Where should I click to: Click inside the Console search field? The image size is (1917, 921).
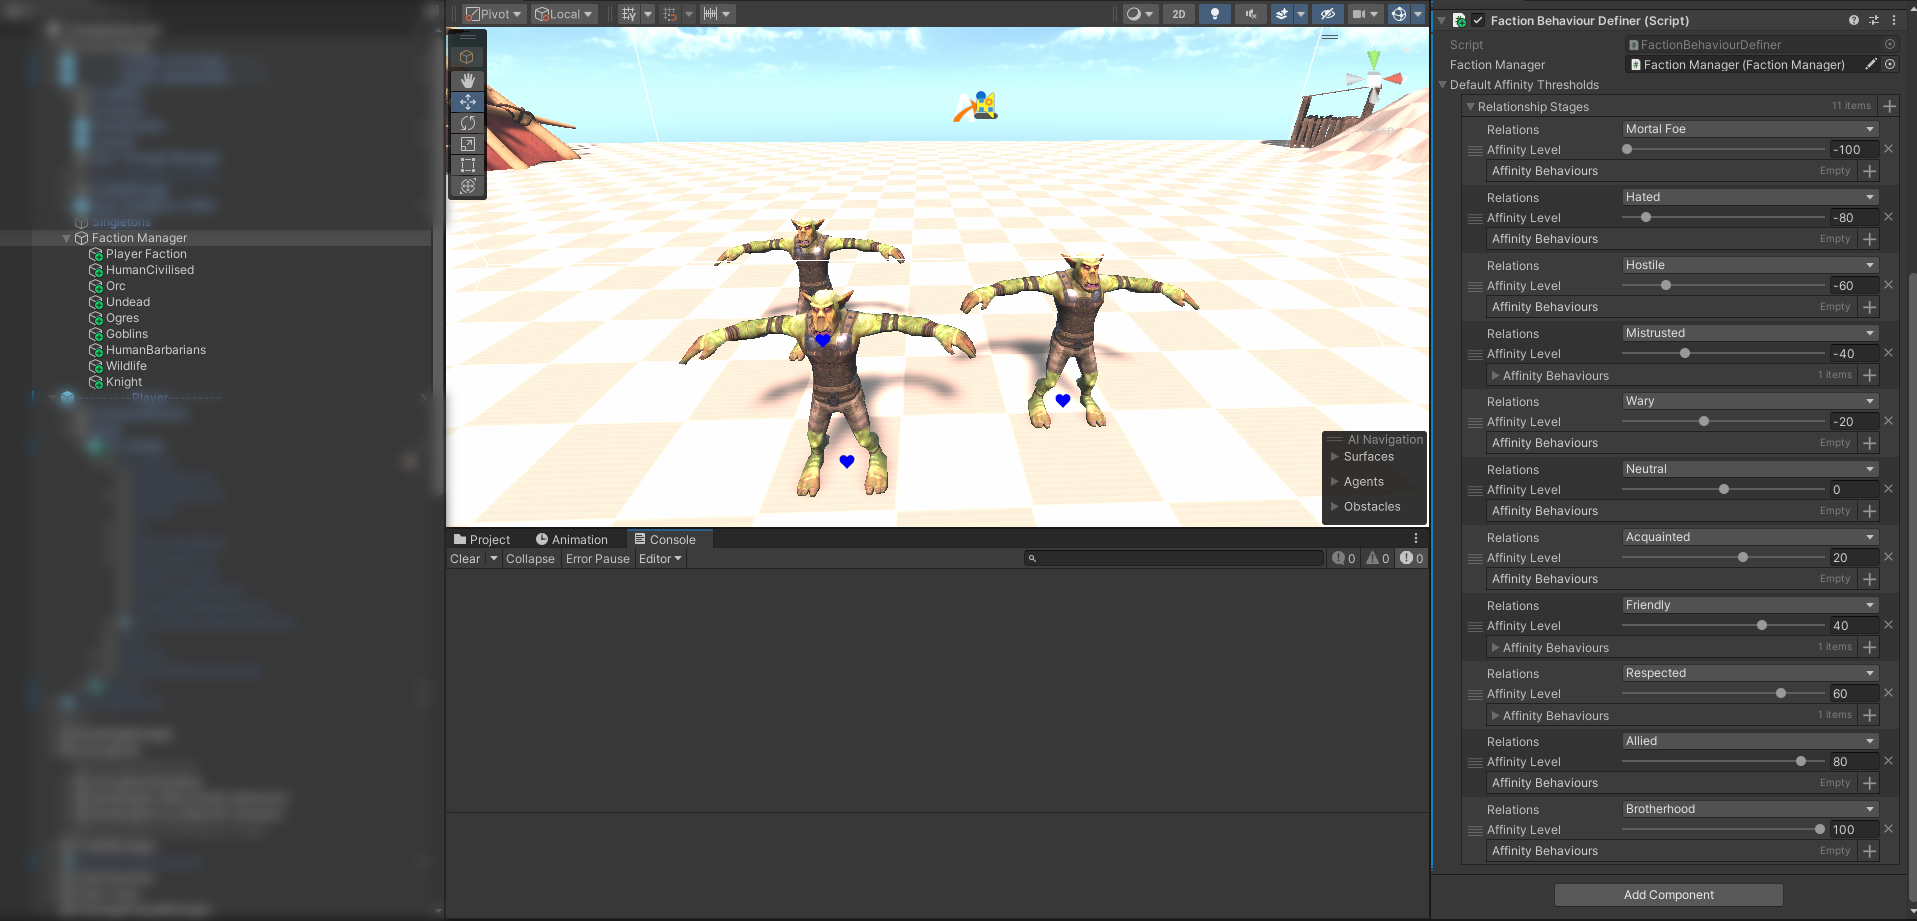point(1170,558)
